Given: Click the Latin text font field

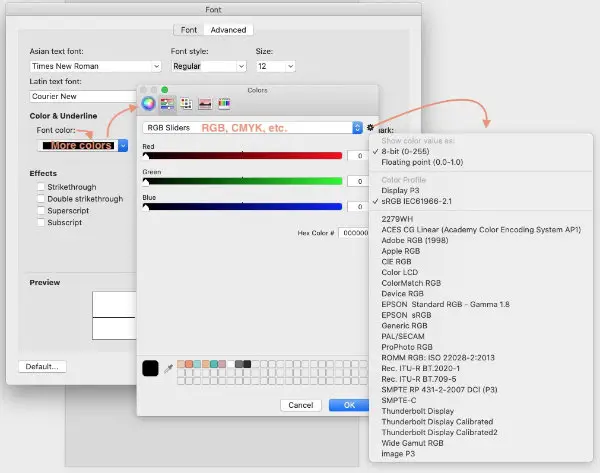Looking at the screenshot, I should (83, 96).
